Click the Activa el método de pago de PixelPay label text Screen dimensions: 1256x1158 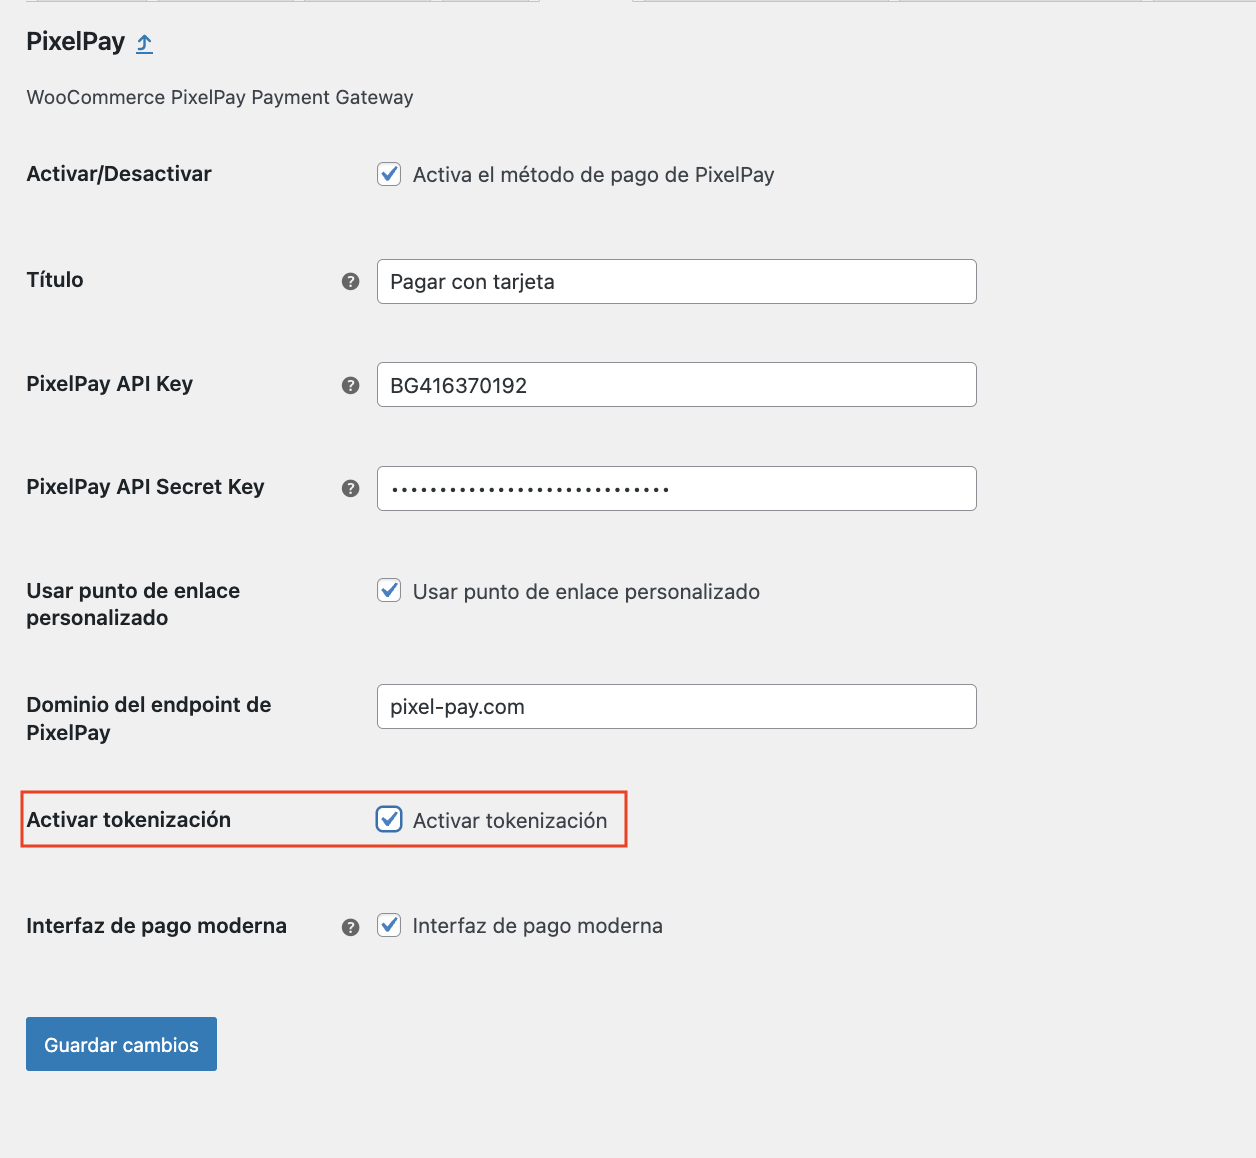click(x=594, y=175)
